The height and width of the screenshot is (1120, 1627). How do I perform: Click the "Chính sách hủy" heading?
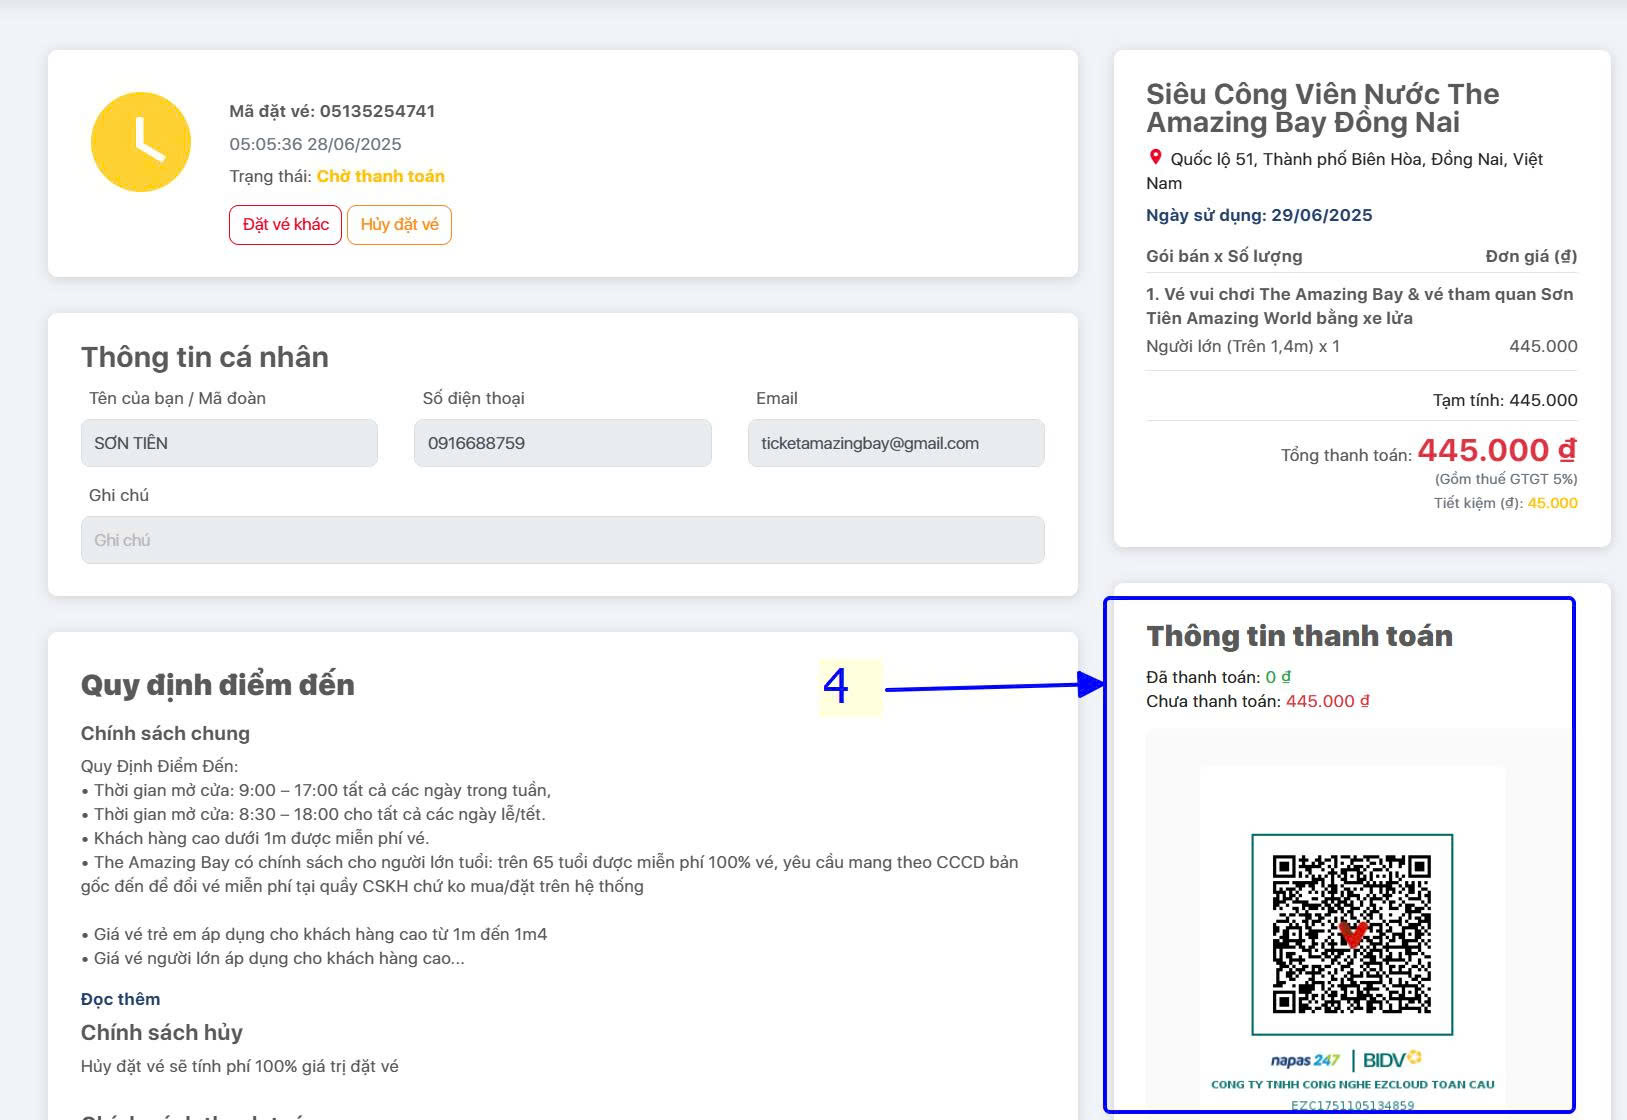[x=162, y=1032]
